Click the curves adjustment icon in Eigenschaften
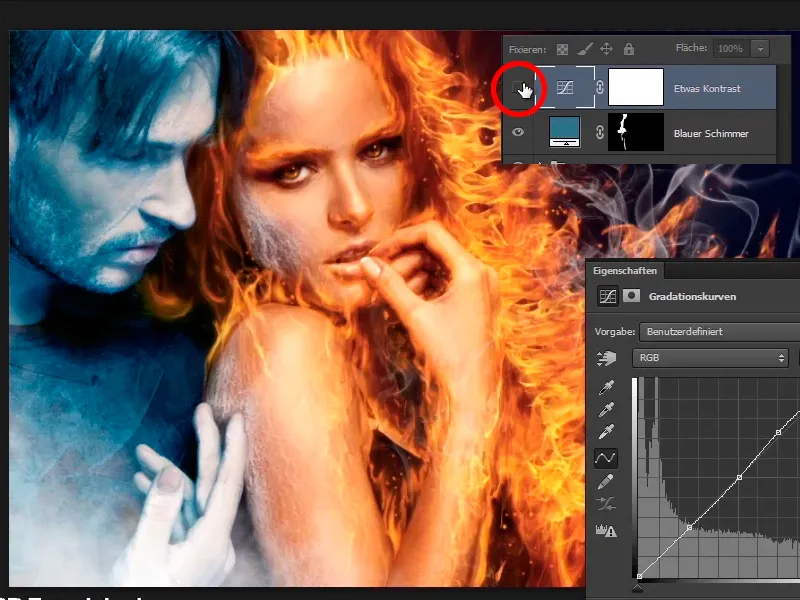 pyautogui.click(x=607, y=296)
